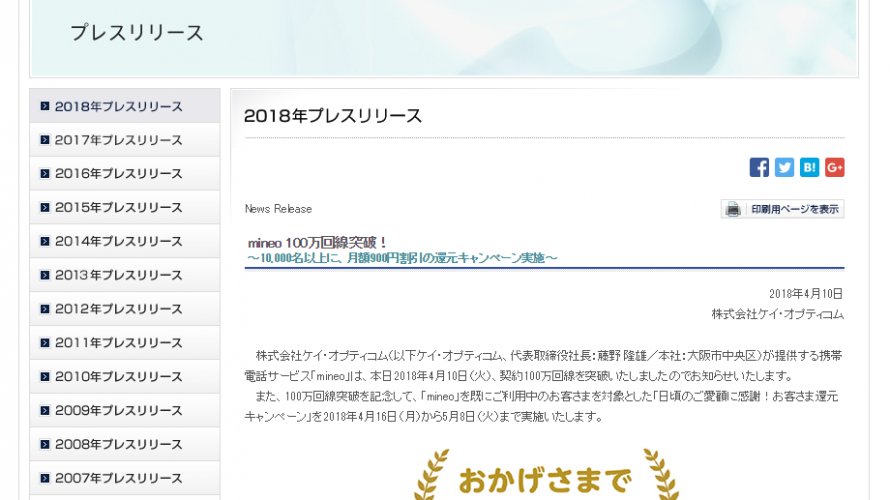Share the release on Twitter

784,167
